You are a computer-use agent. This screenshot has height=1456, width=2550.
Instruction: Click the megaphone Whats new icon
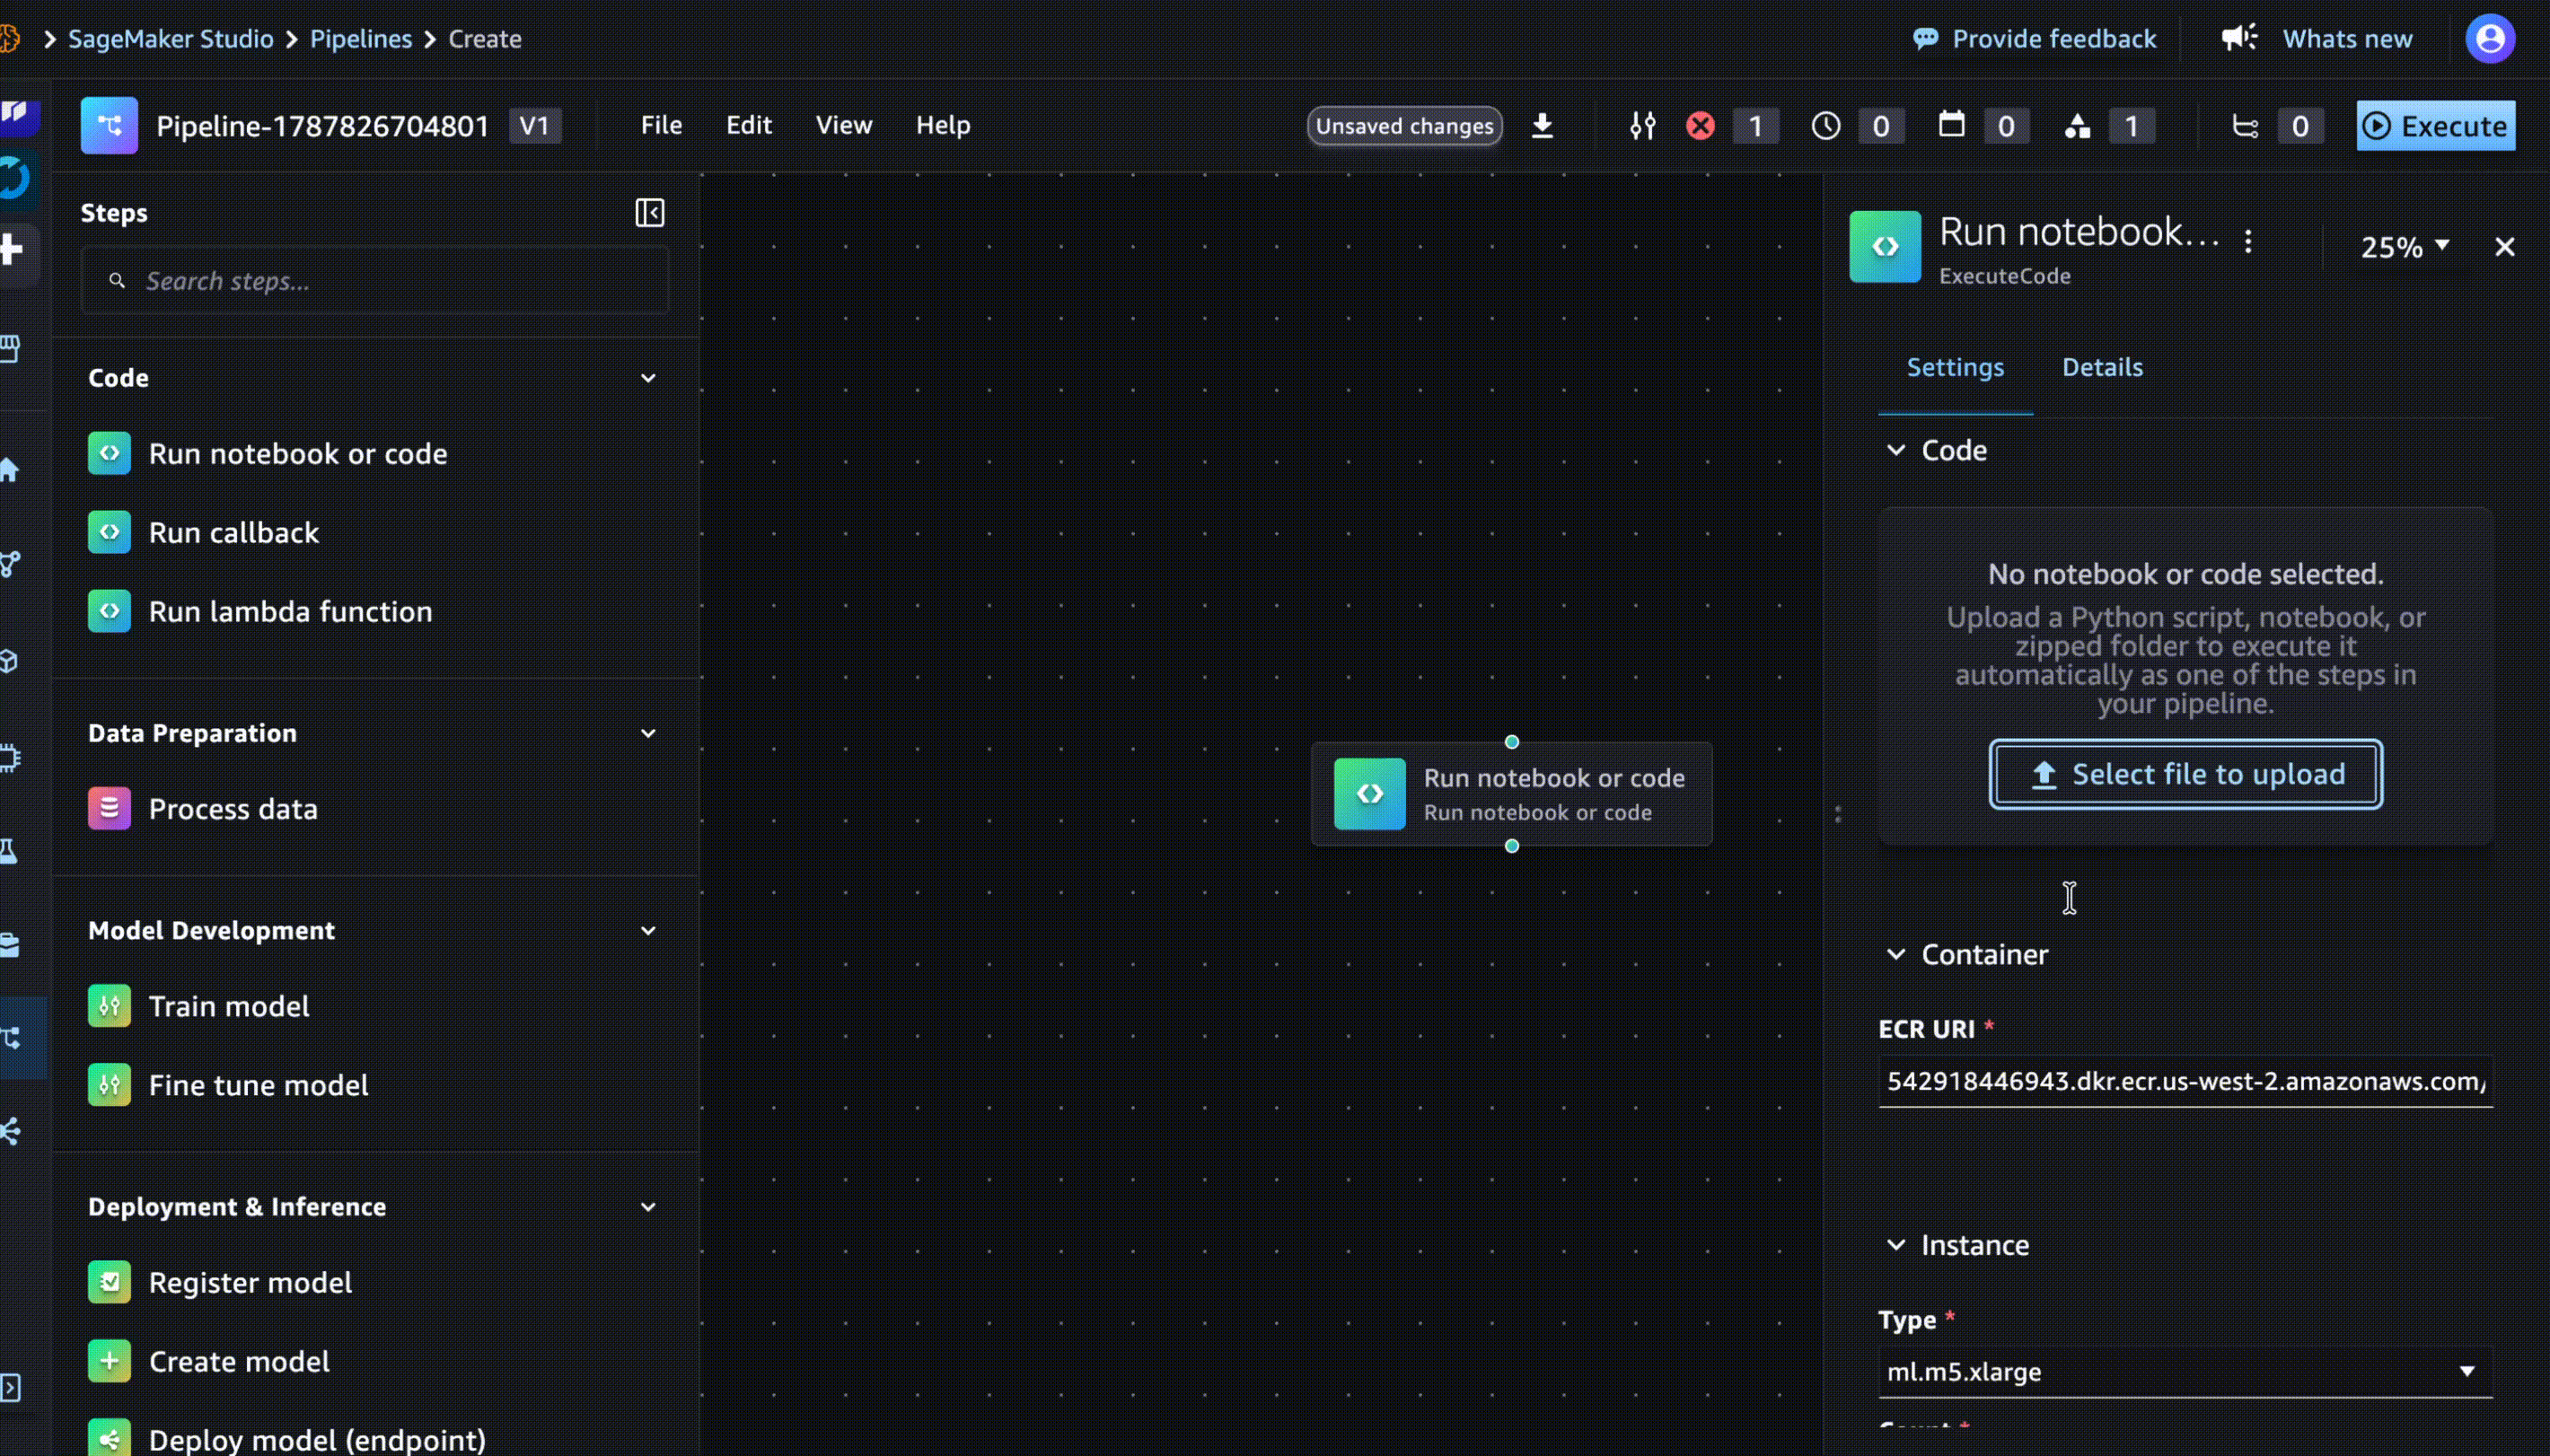[2239, 38]
